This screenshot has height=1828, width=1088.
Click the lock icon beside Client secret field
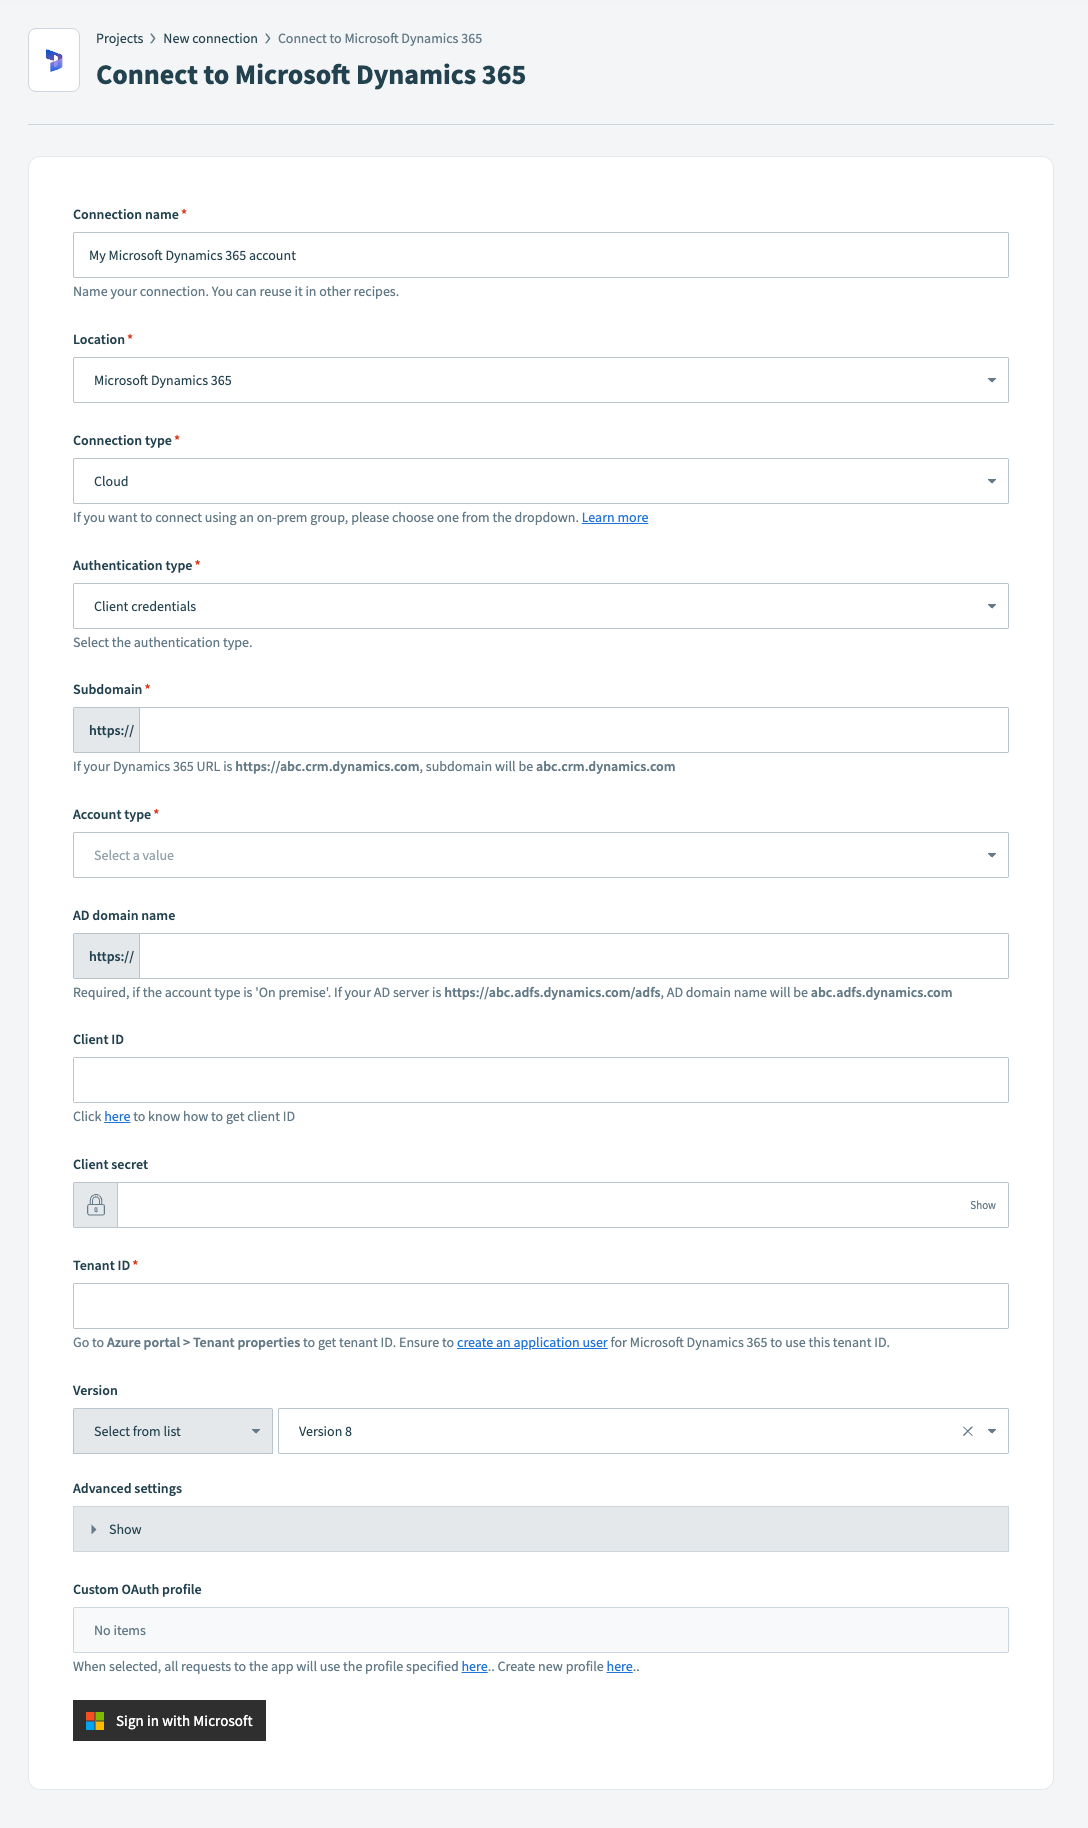coord(95,1204)
